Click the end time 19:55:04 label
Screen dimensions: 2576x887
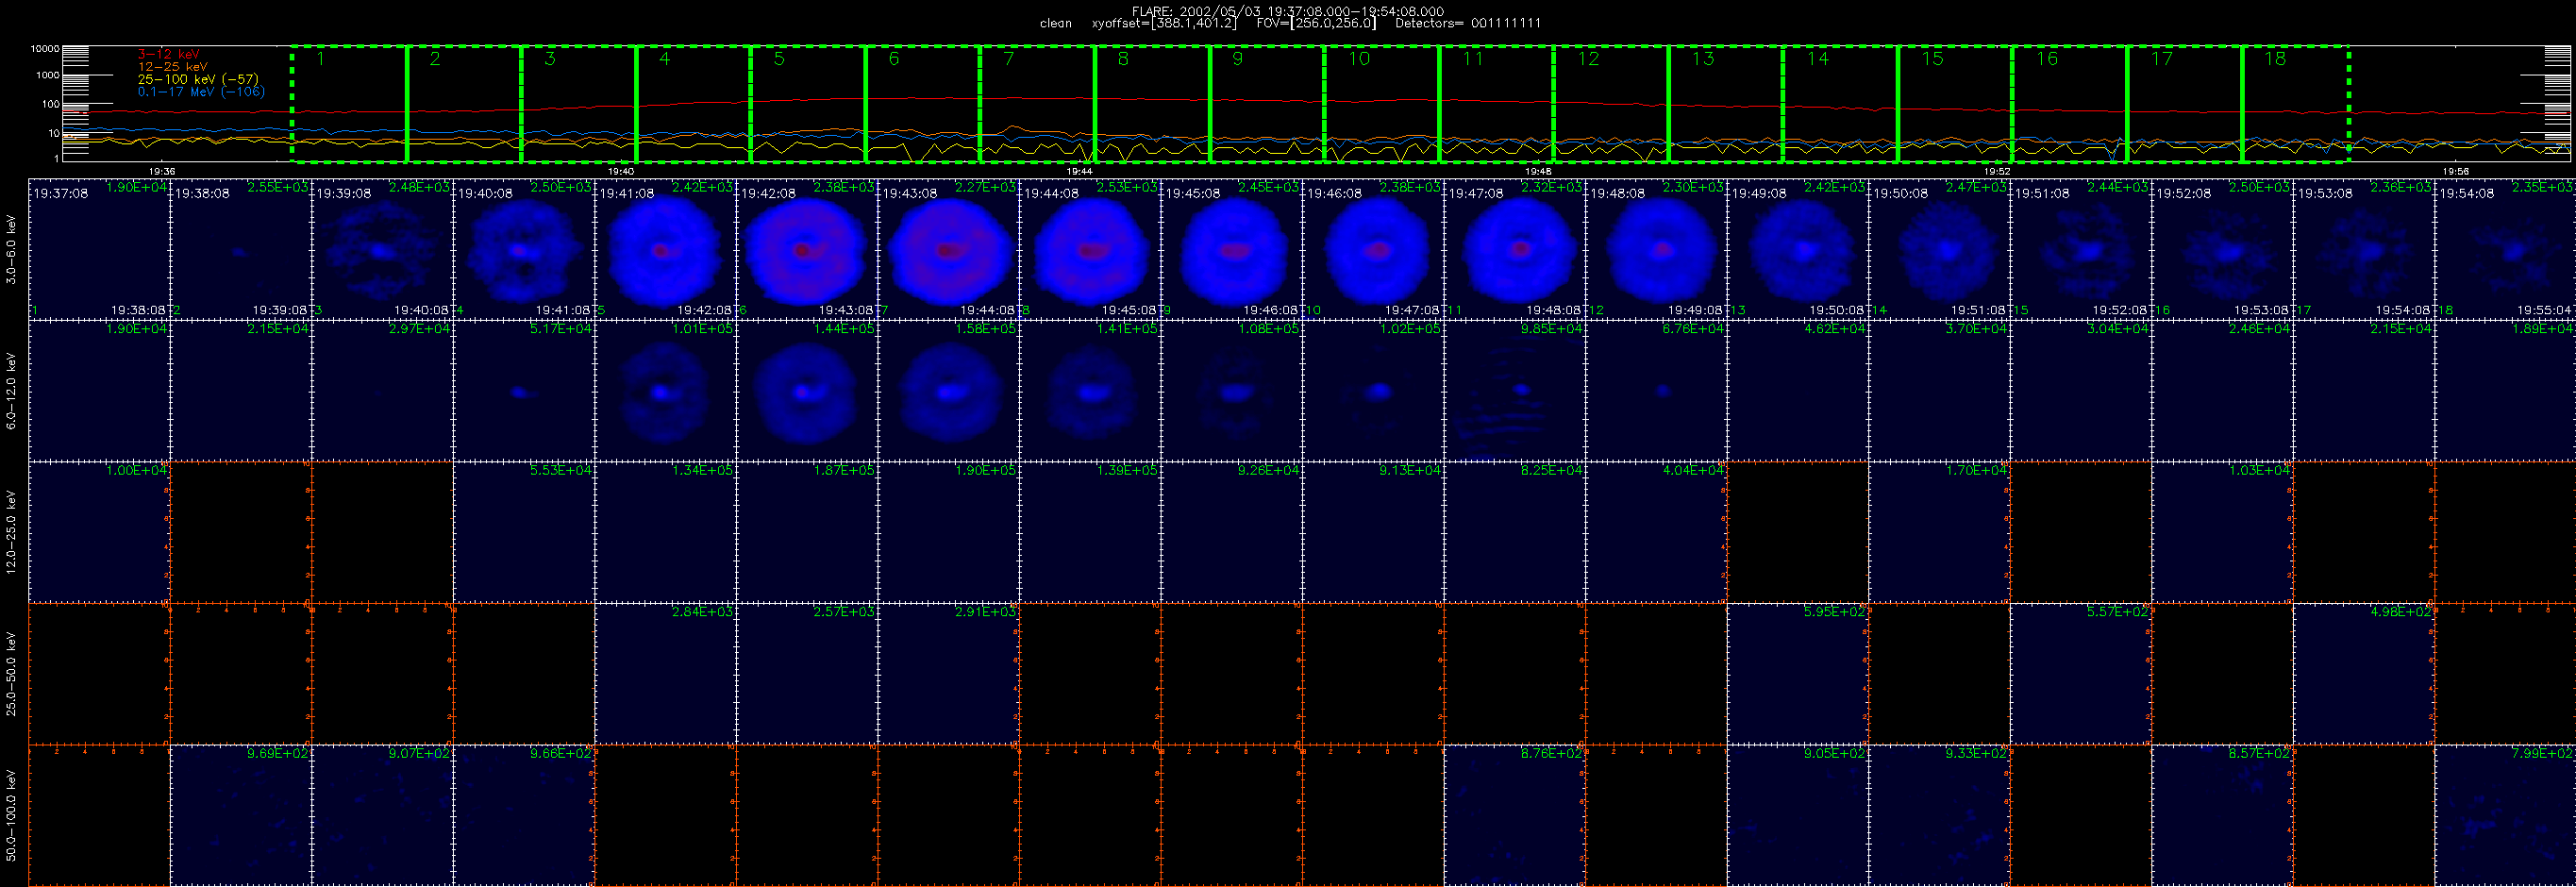2546,310
